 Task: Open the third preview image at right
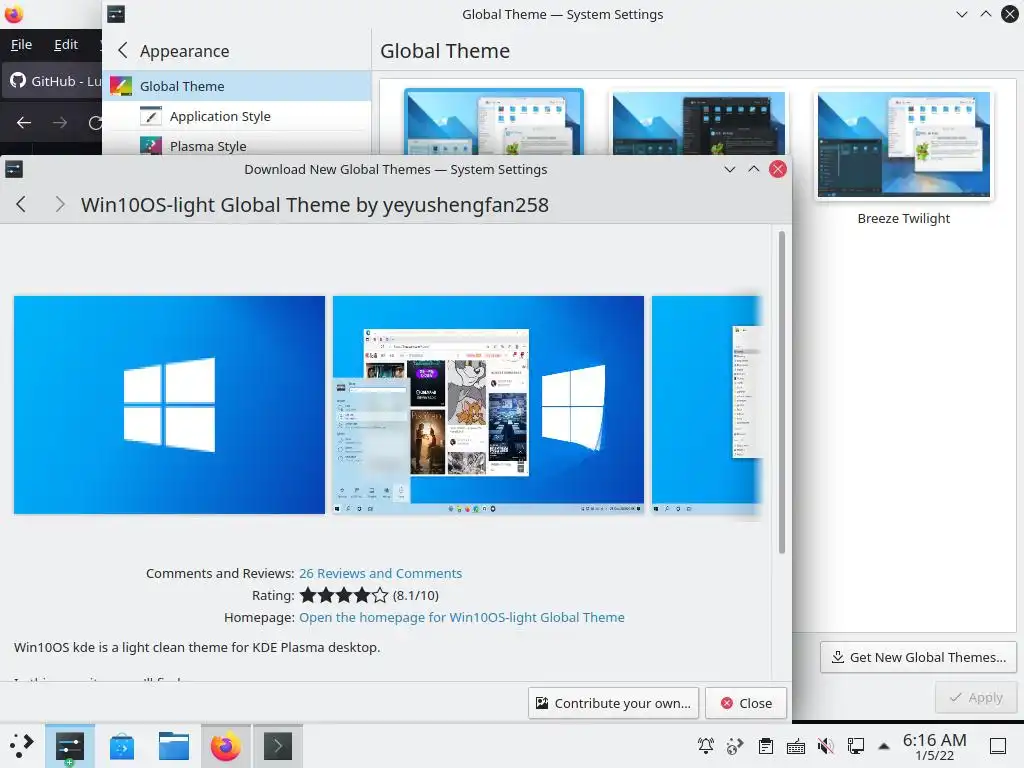(x=707, y=405)
